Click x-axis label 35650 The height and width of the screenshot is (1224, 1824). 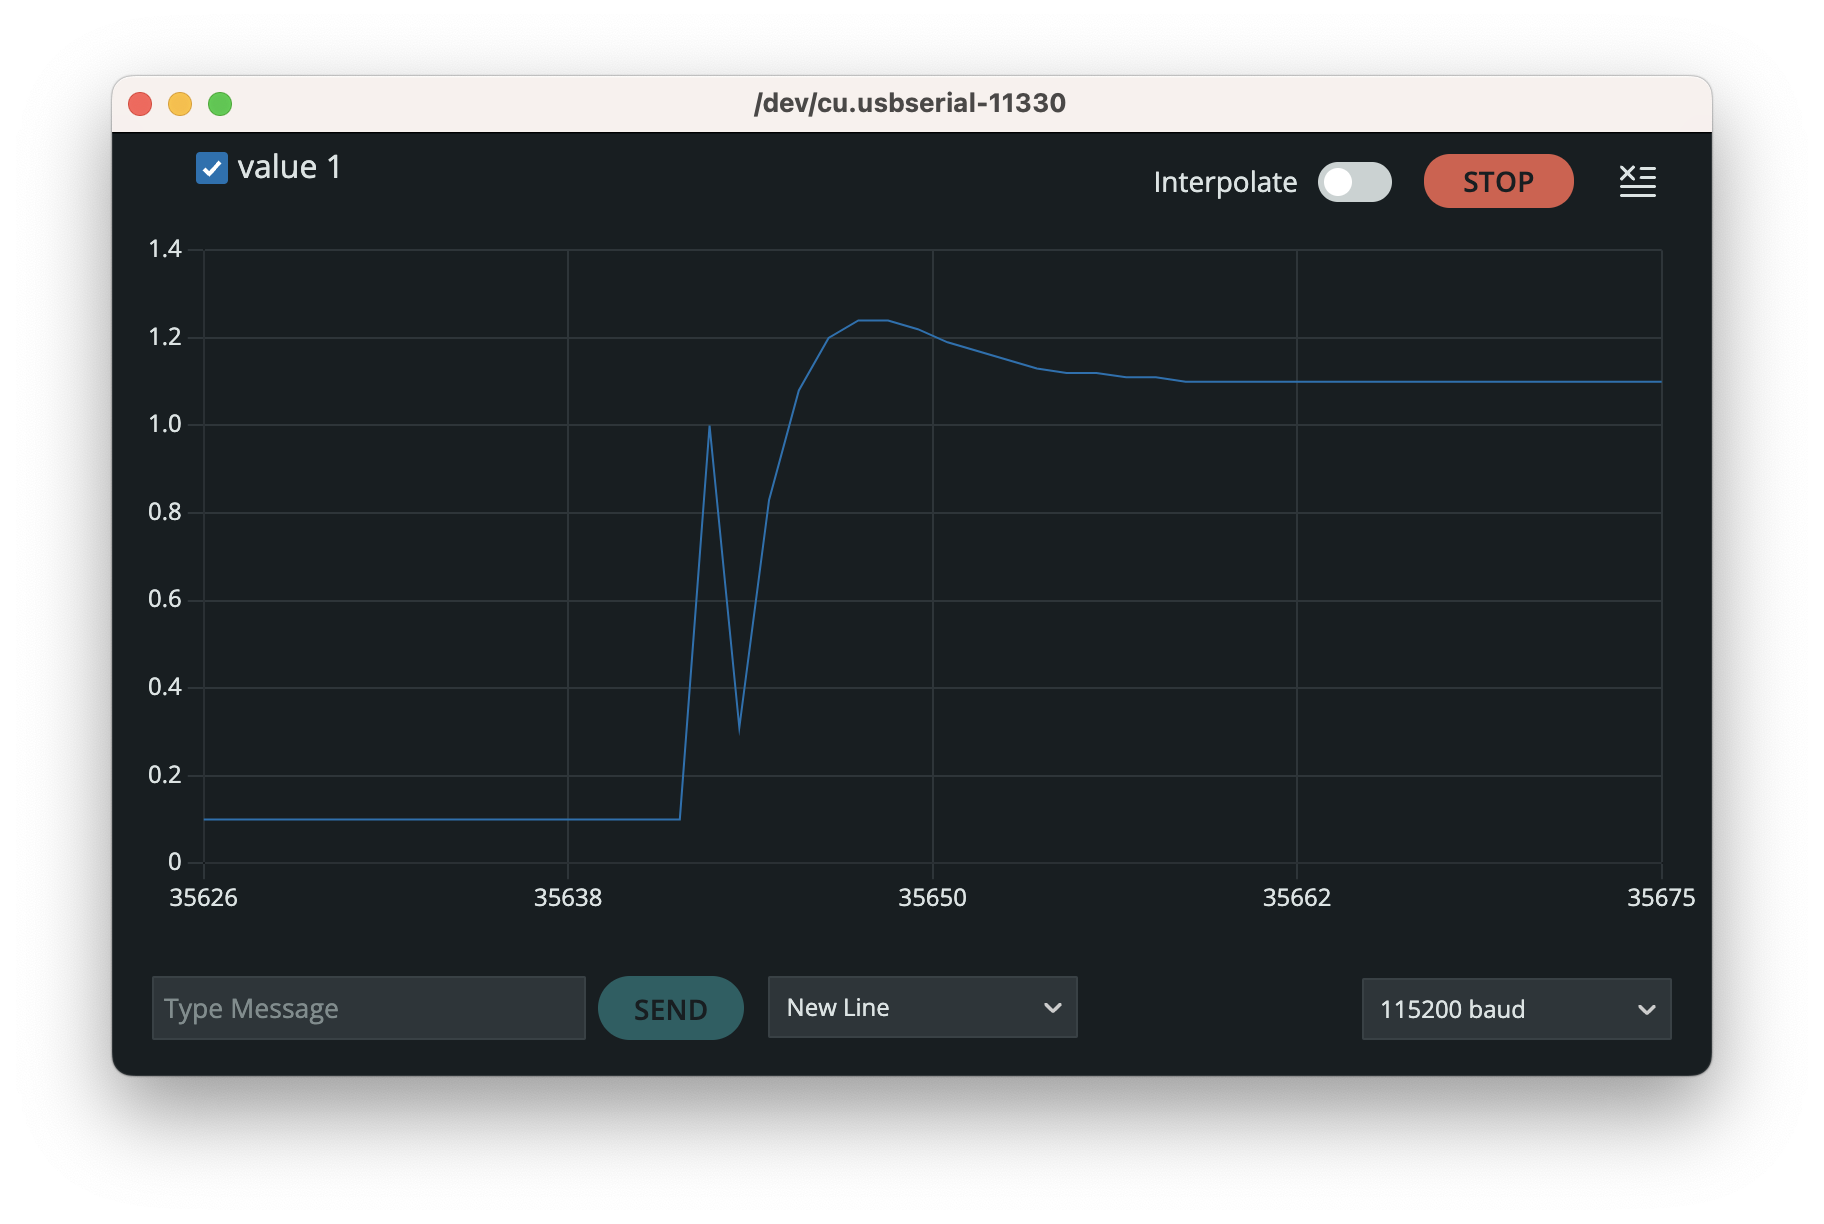(x=932, y=897)
